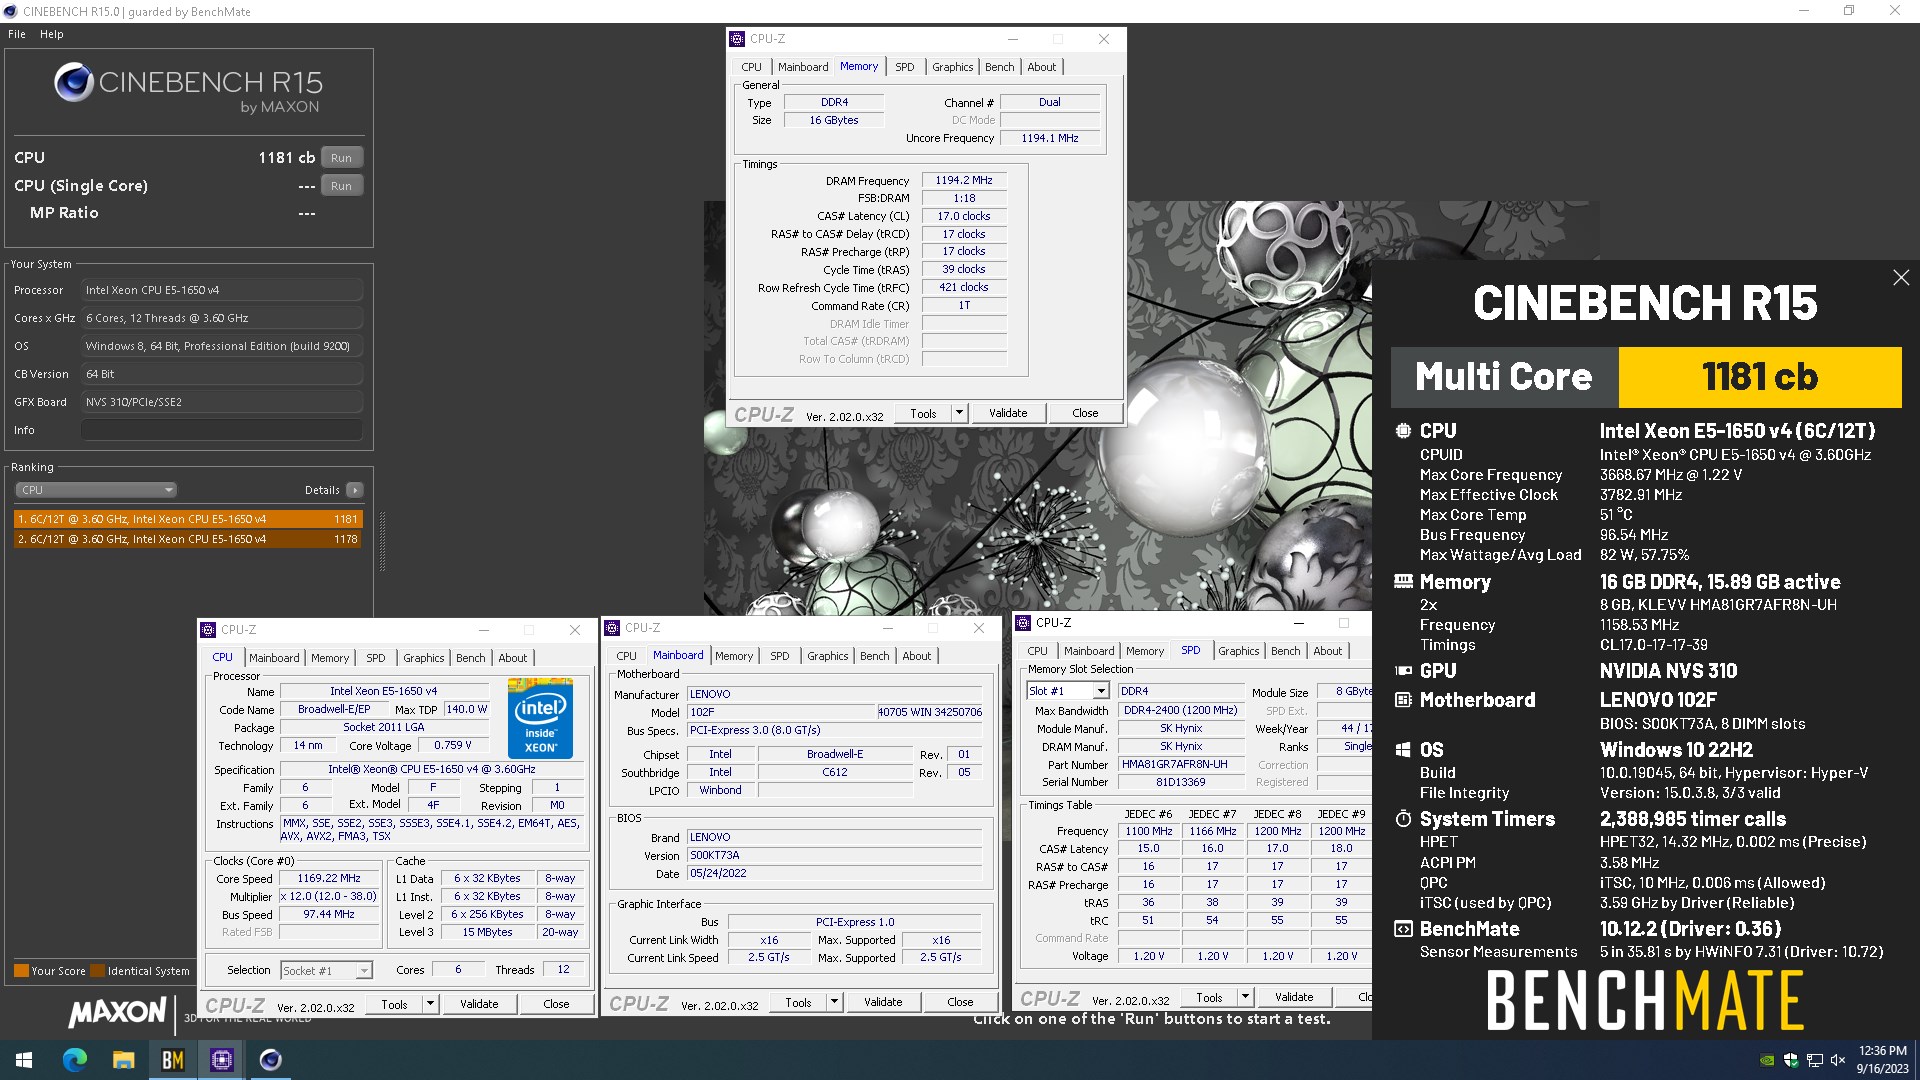This screenshot has width=1920, height=1080.
Task: Click Validate in CPU-tab CPU-Z window
Action: pos(479,1004)
